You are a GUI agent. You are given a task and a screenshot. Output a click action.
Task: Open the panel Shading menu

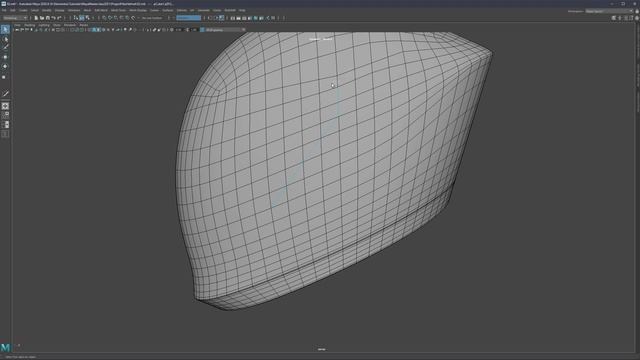pyautogui.click(x=30, y=25)
